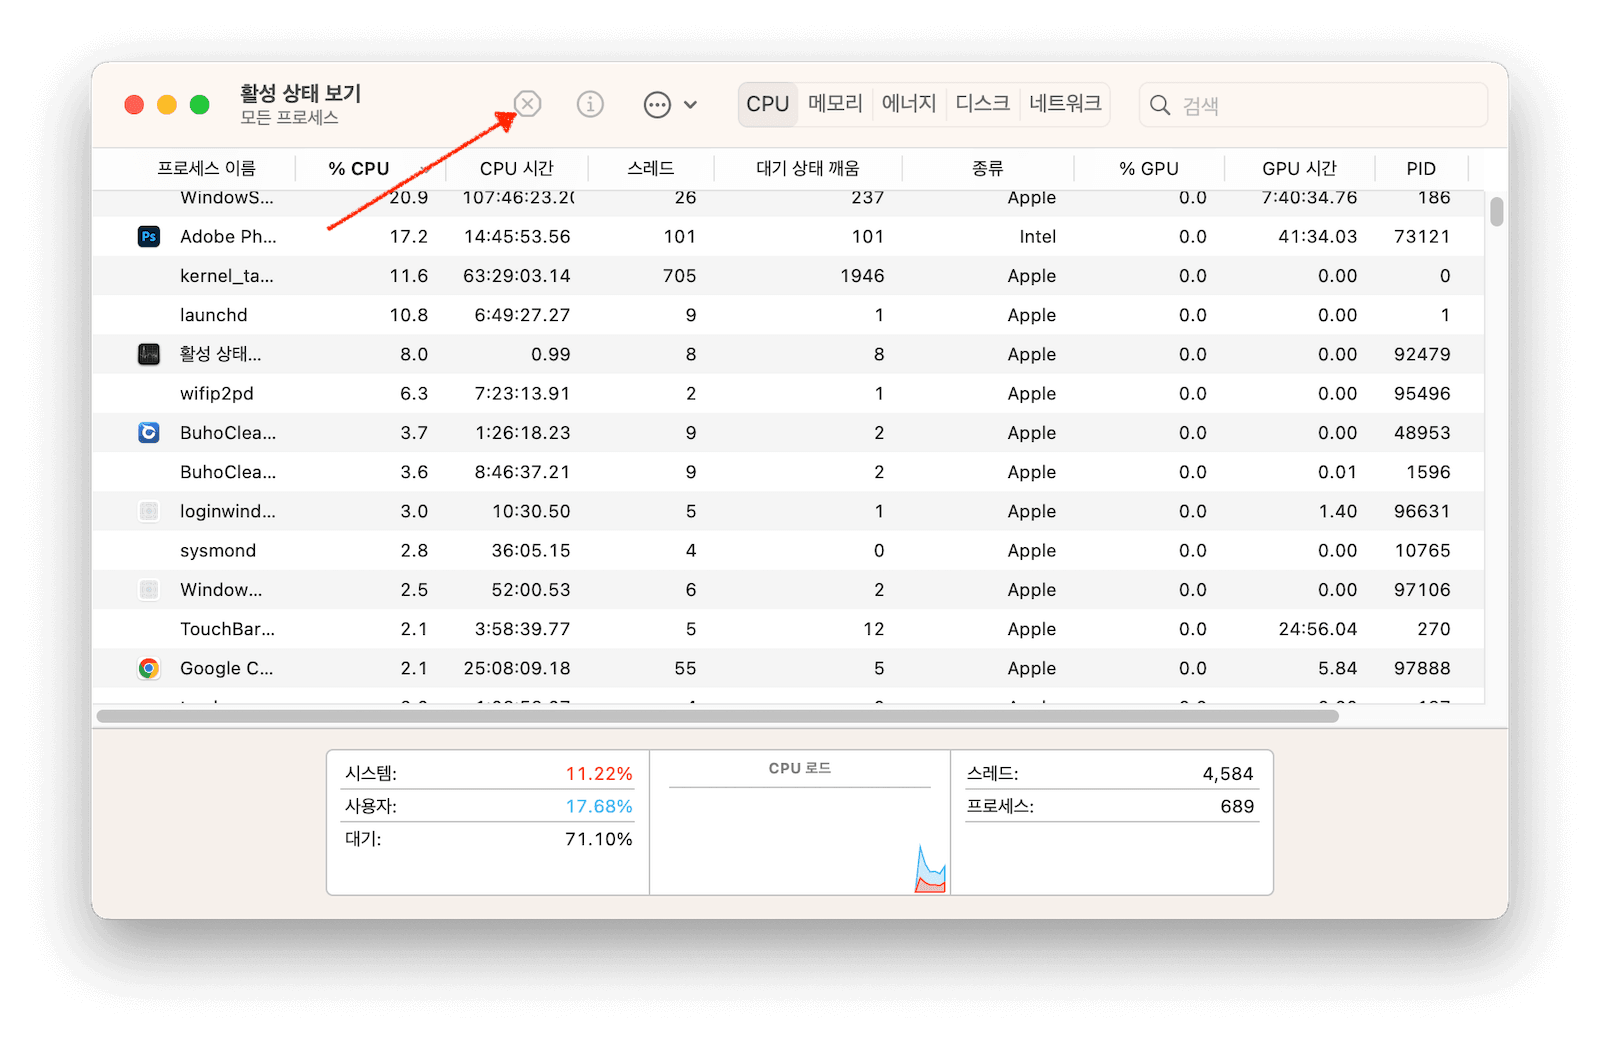Viewport: 1600px width, 1040px height.
Task: Click the yellow minimize window button
Action: (x=167, y=105)
